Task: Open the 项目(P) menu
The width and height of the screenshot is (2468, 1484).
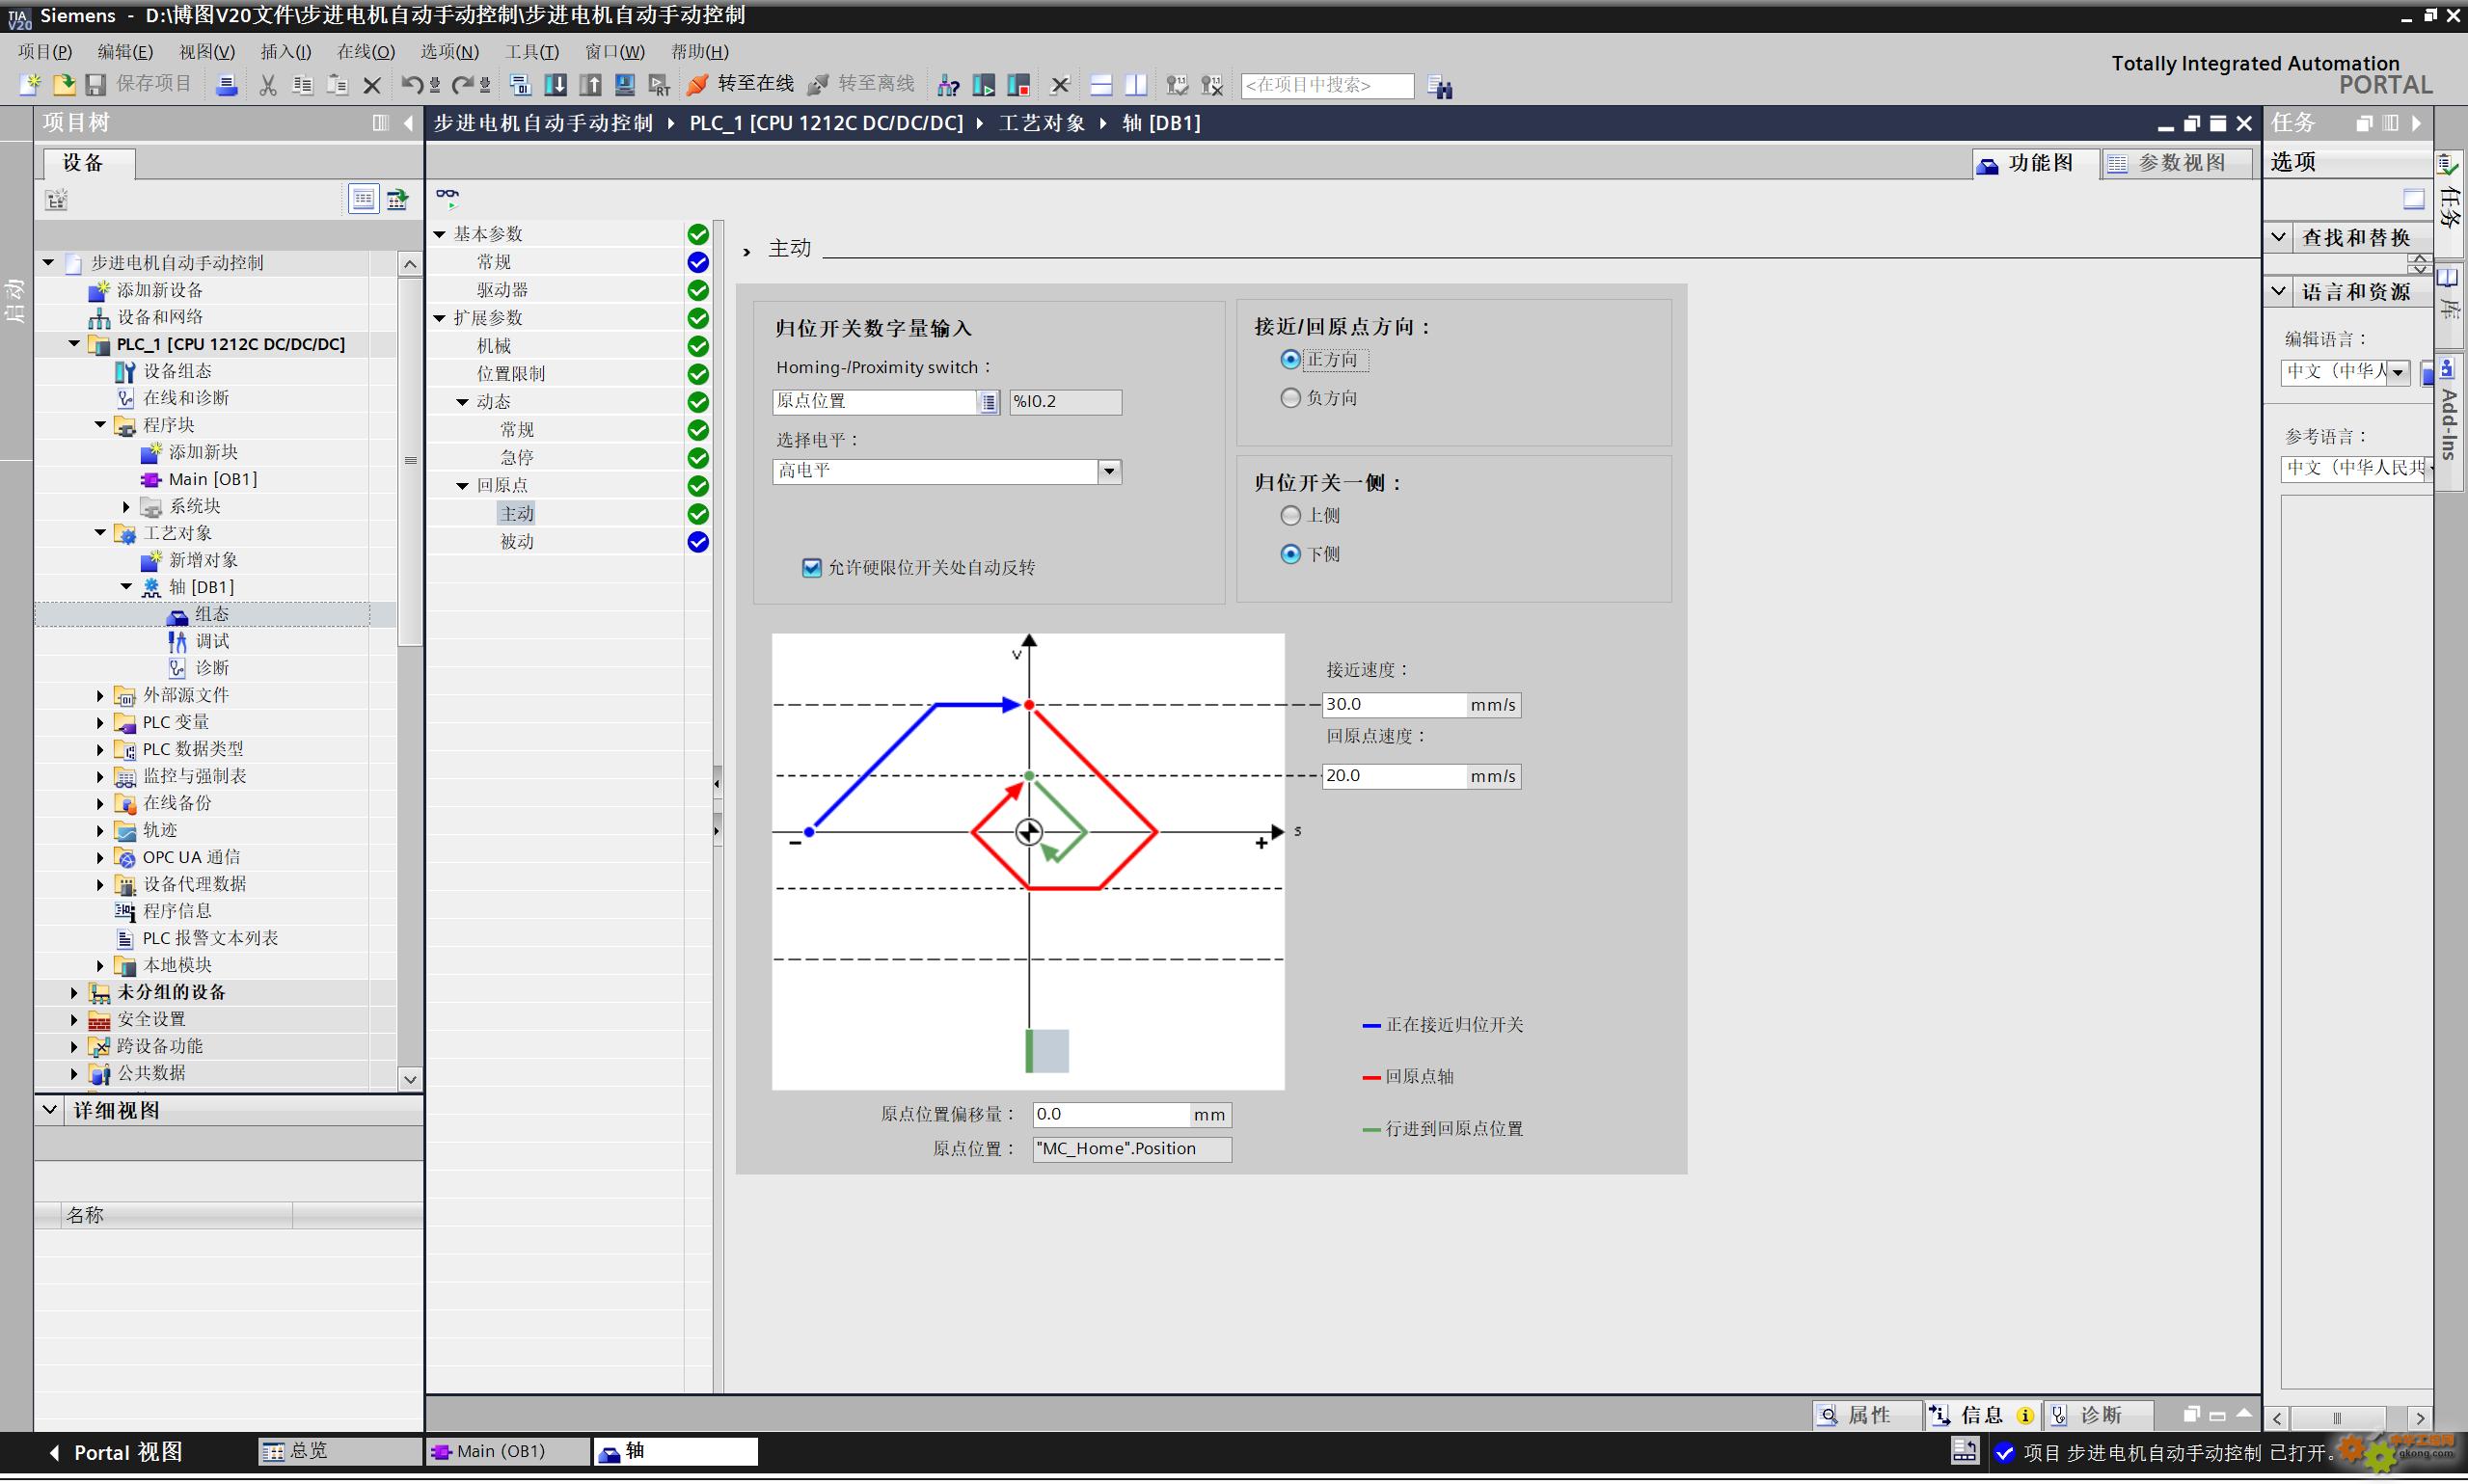Action: click(45, 51)
